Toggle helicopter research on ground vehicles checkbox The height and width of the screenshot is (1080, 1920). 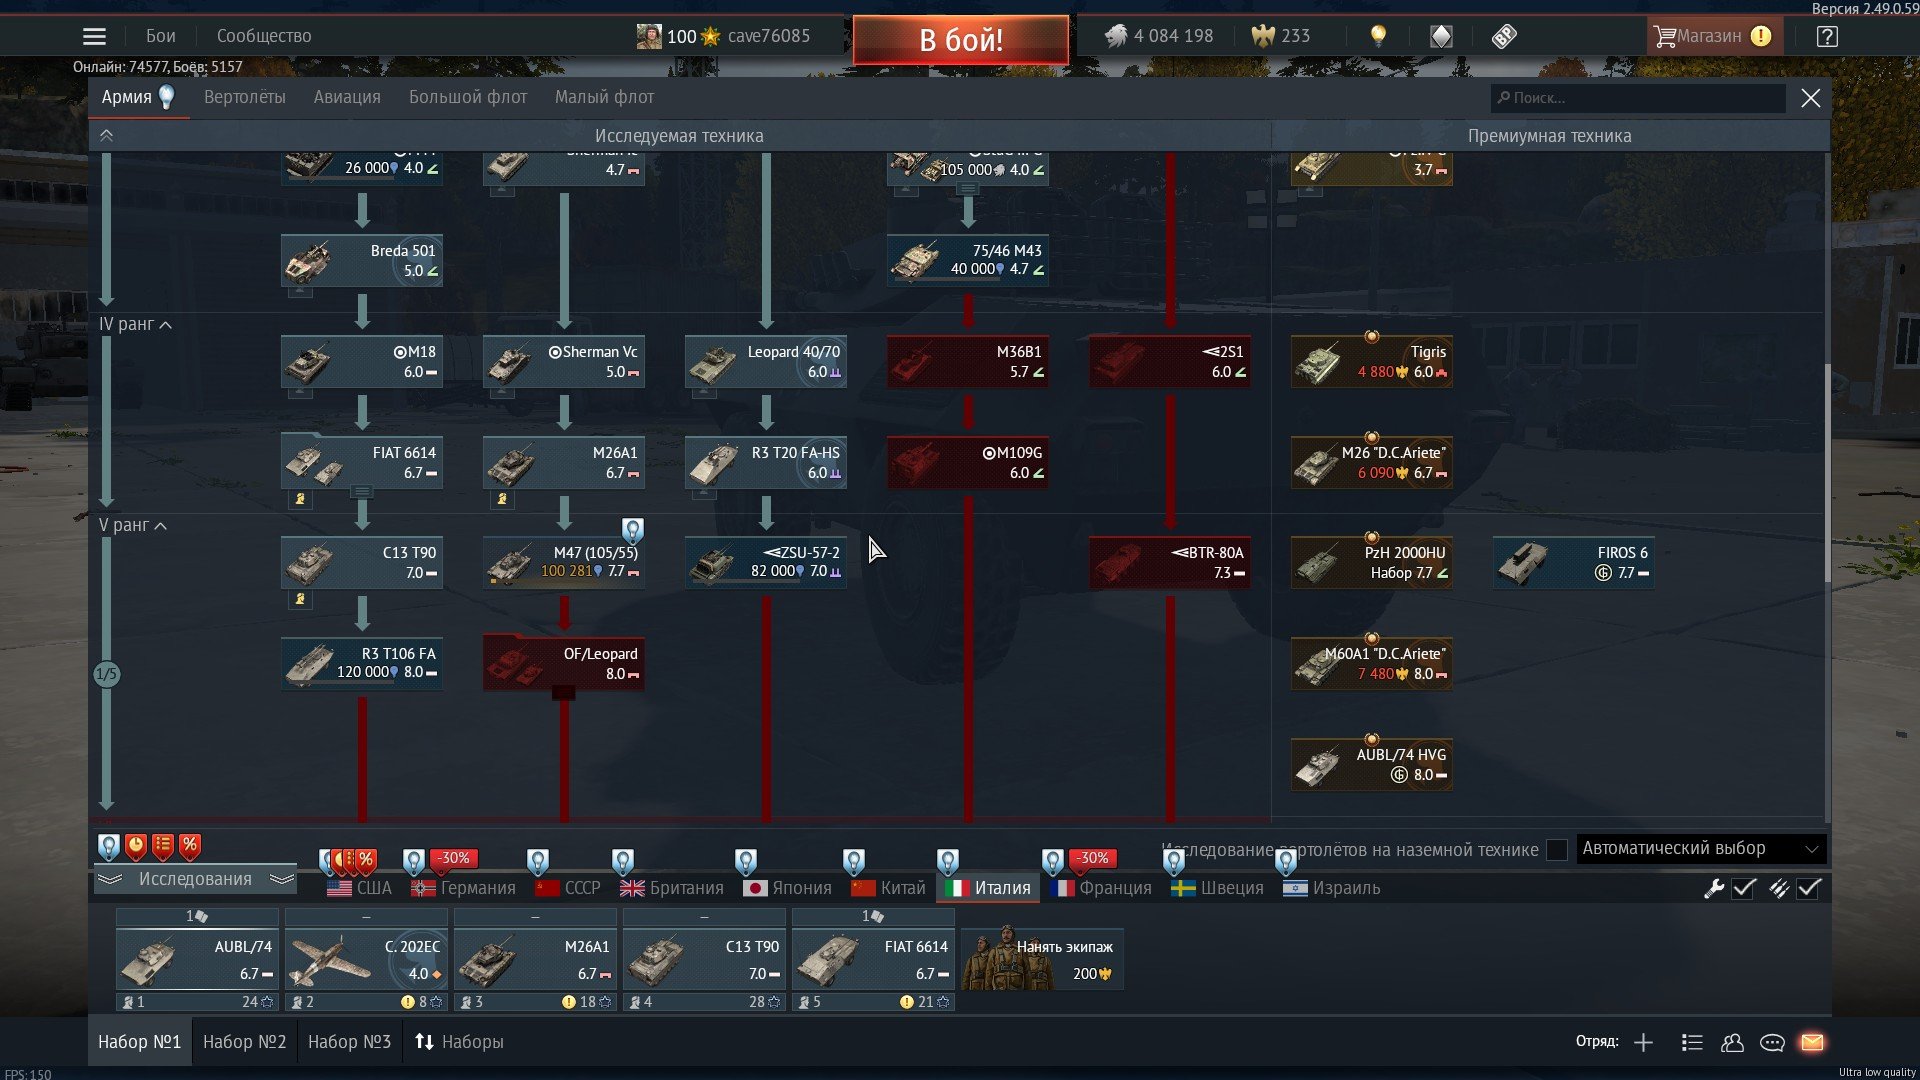click(1556, 850)
